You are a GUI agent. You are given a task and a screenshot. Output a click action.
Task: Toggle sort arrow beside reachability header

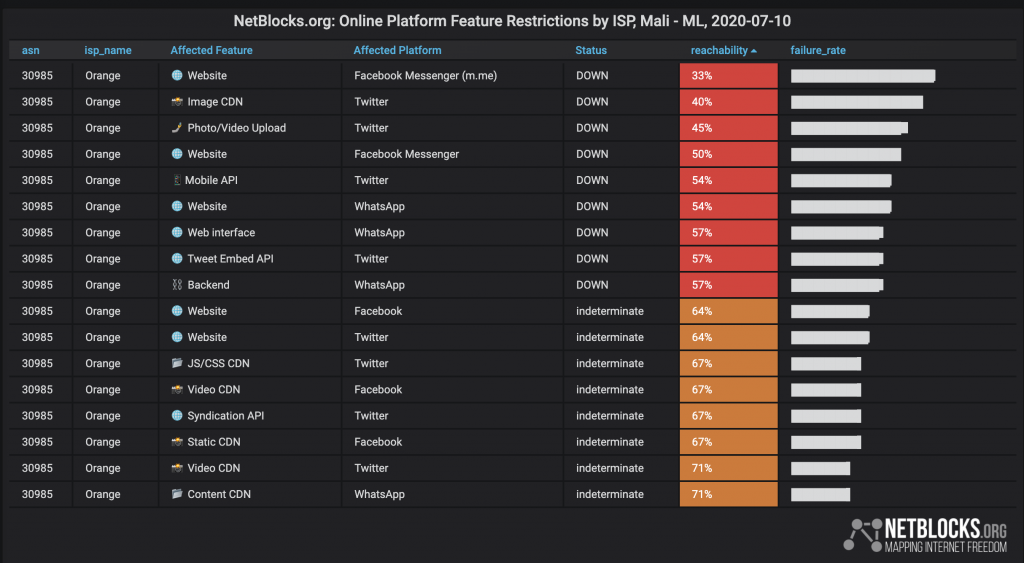pyautogui.click(x=754, y=51)
